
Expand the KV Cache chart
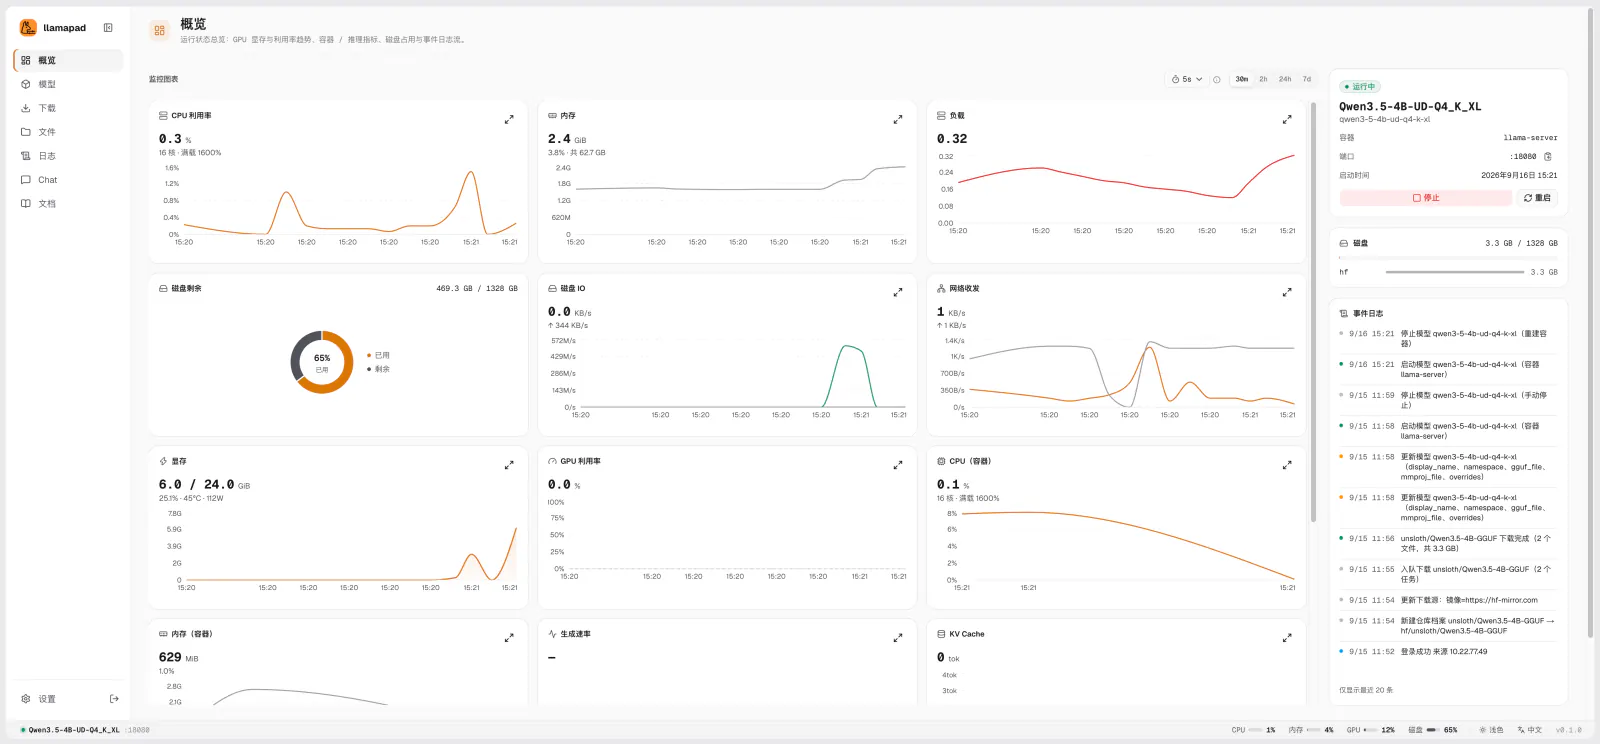(x=1287, y=638)
